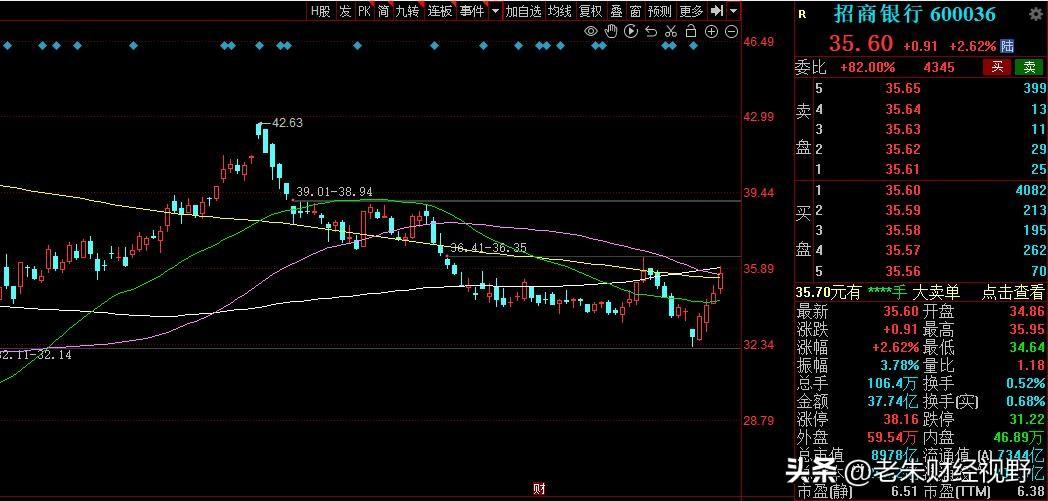The height and width of the screenshot is (501, 1048).
Task: Open the dropdown arrow after 事件
Action: tap(495, 11)
